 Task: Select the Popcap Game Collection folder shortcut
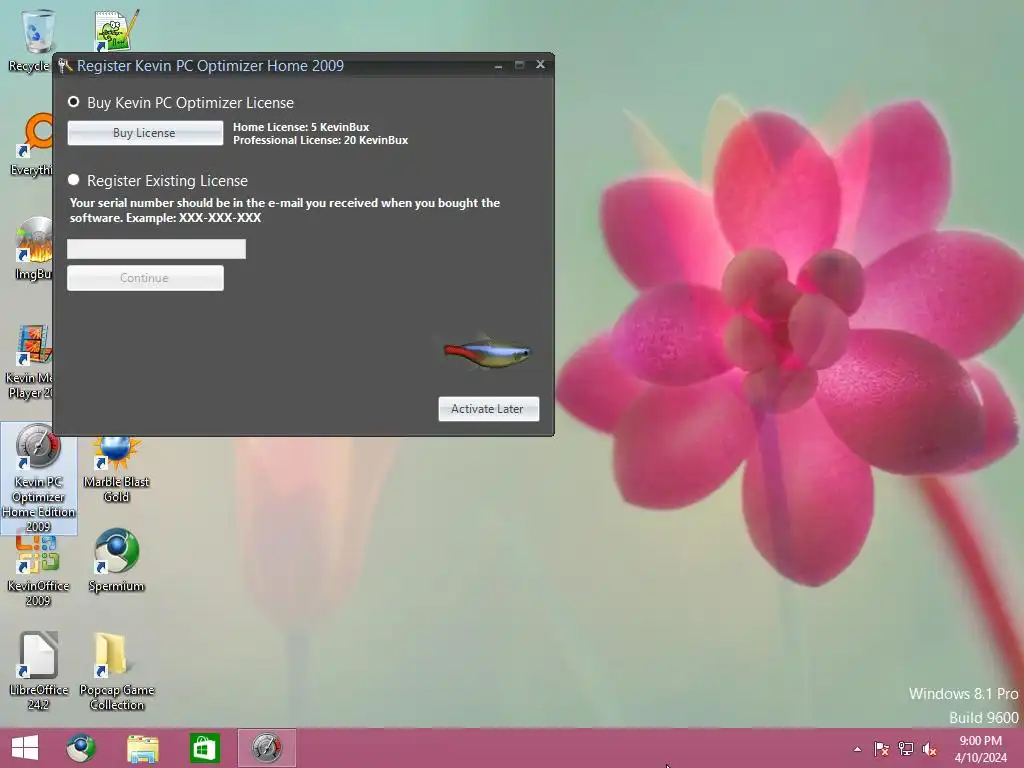pos(116,671)
